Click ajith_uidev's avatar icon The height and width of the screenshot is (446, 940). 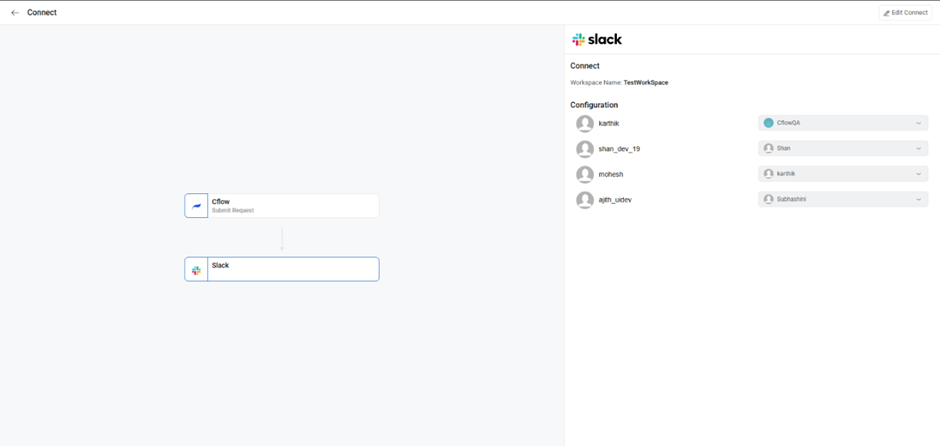pos(585,200)
